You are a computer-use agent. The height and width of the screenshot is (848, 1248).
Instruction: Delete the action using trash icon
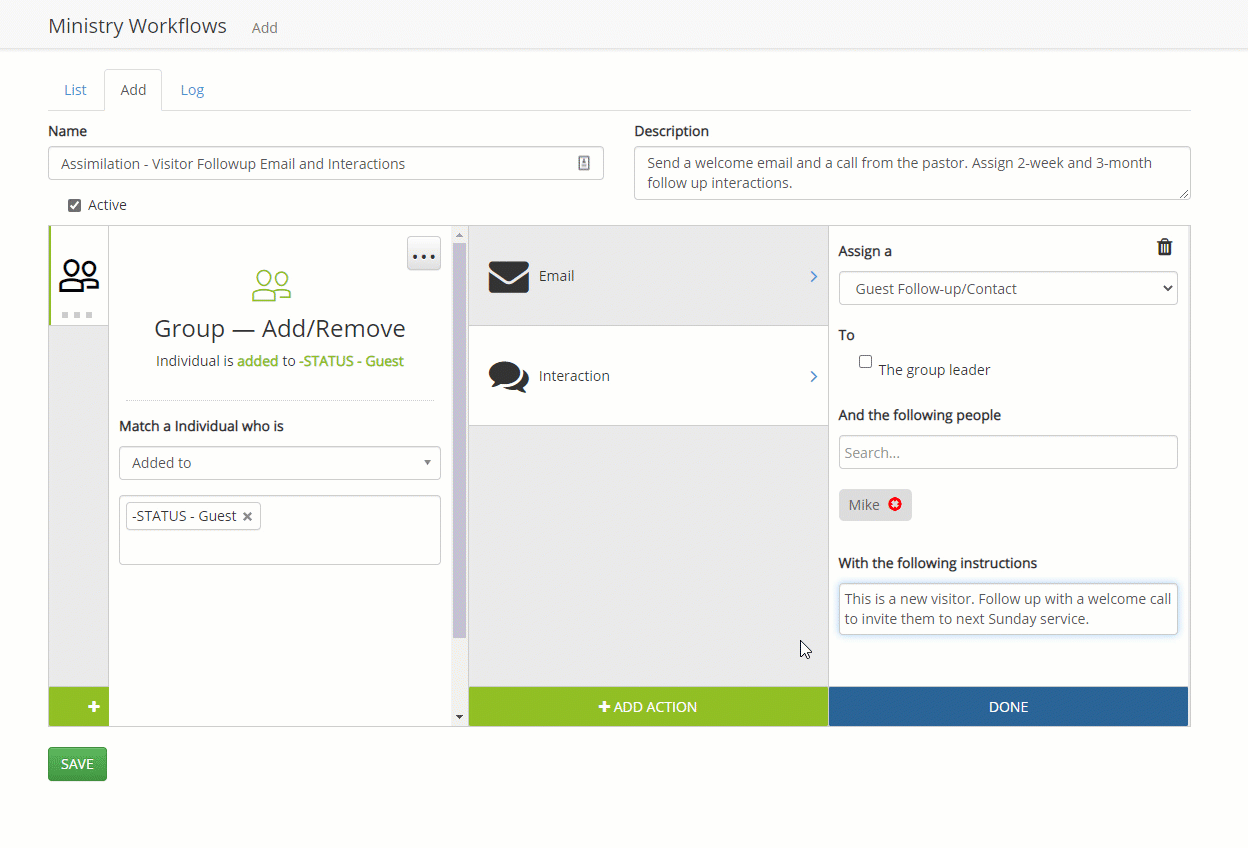point(1164,247)
